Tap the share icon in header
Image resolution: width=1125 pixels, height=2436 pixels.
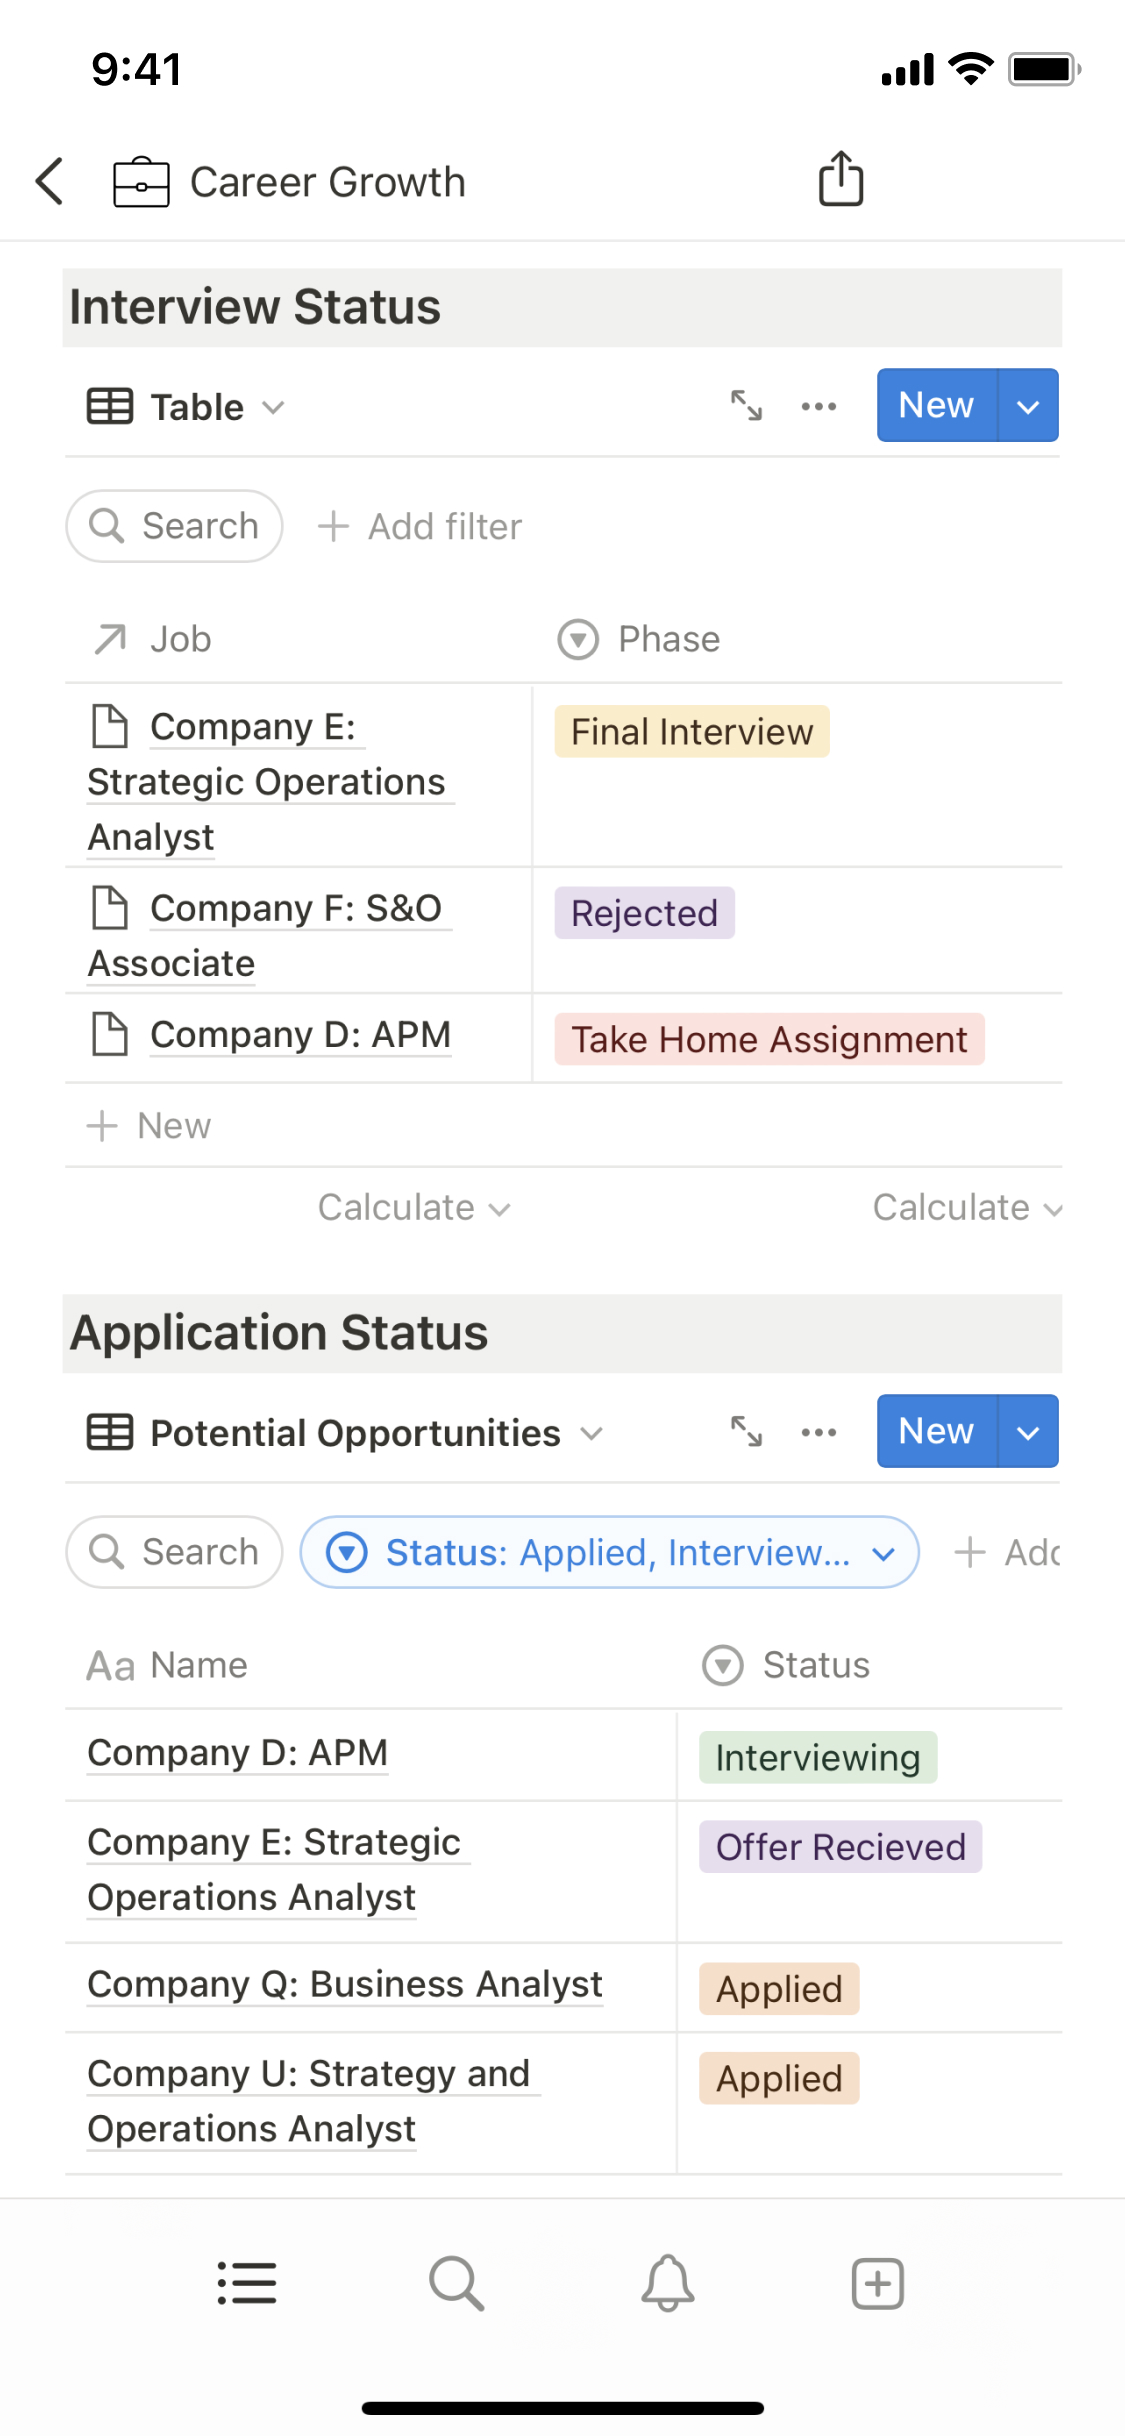840,180
